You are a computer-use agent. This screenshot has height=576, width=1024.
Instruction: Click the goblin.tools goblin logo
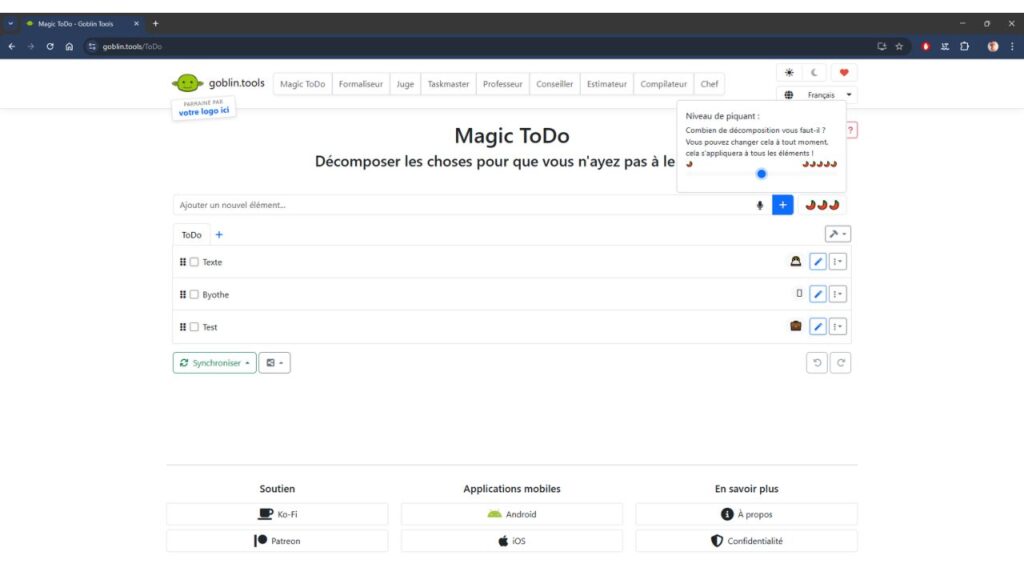tap(187, 83)
